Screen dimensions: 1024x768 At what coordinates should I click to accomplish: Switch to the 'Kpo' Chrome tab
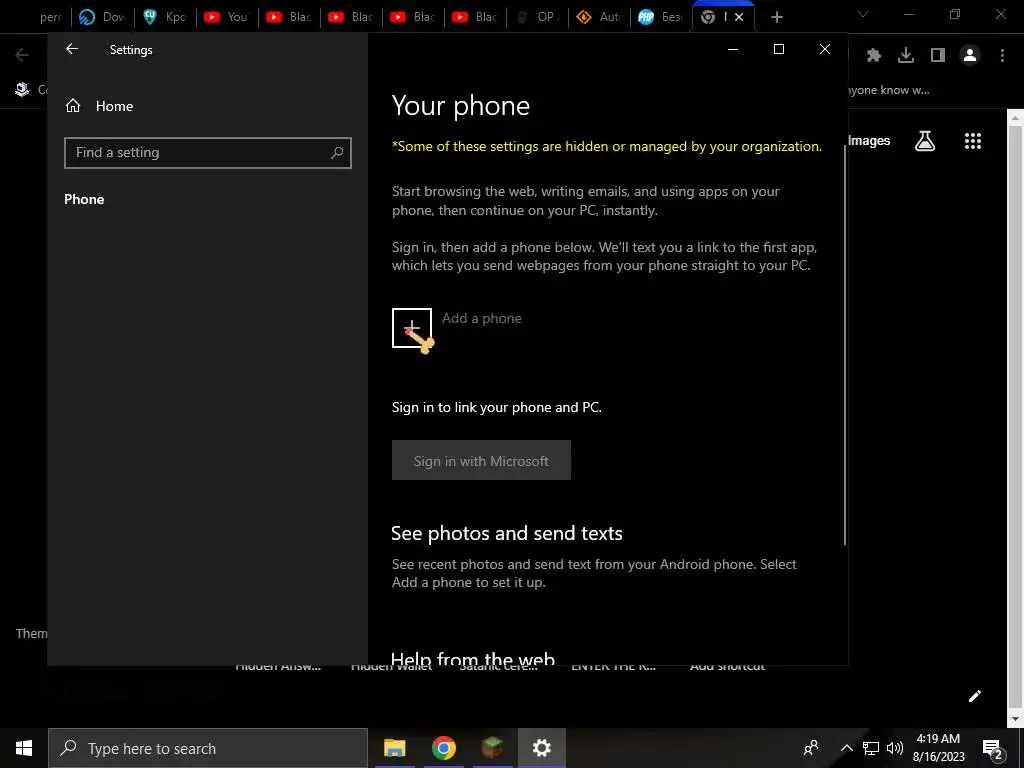(165, 17)
